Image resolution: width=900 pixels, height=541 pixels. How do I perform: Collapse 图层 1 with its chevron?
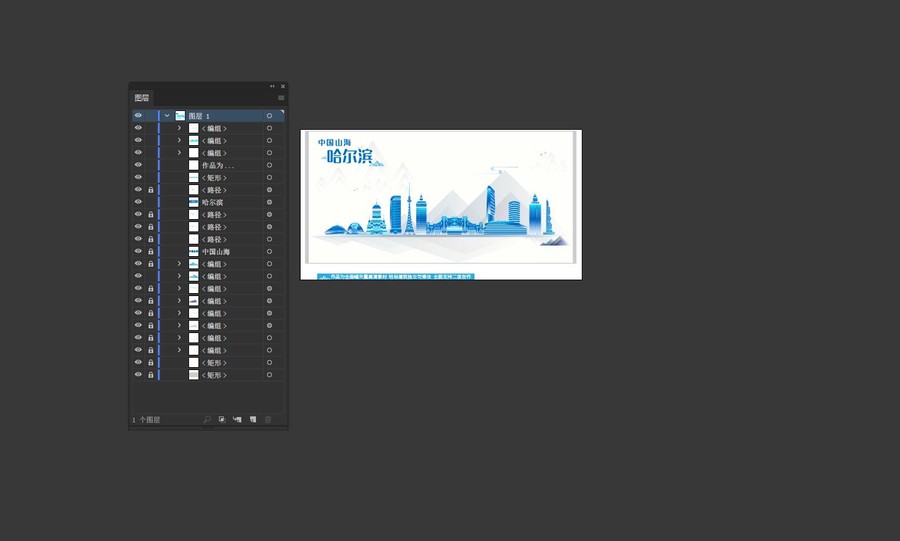tap(167, 116)
